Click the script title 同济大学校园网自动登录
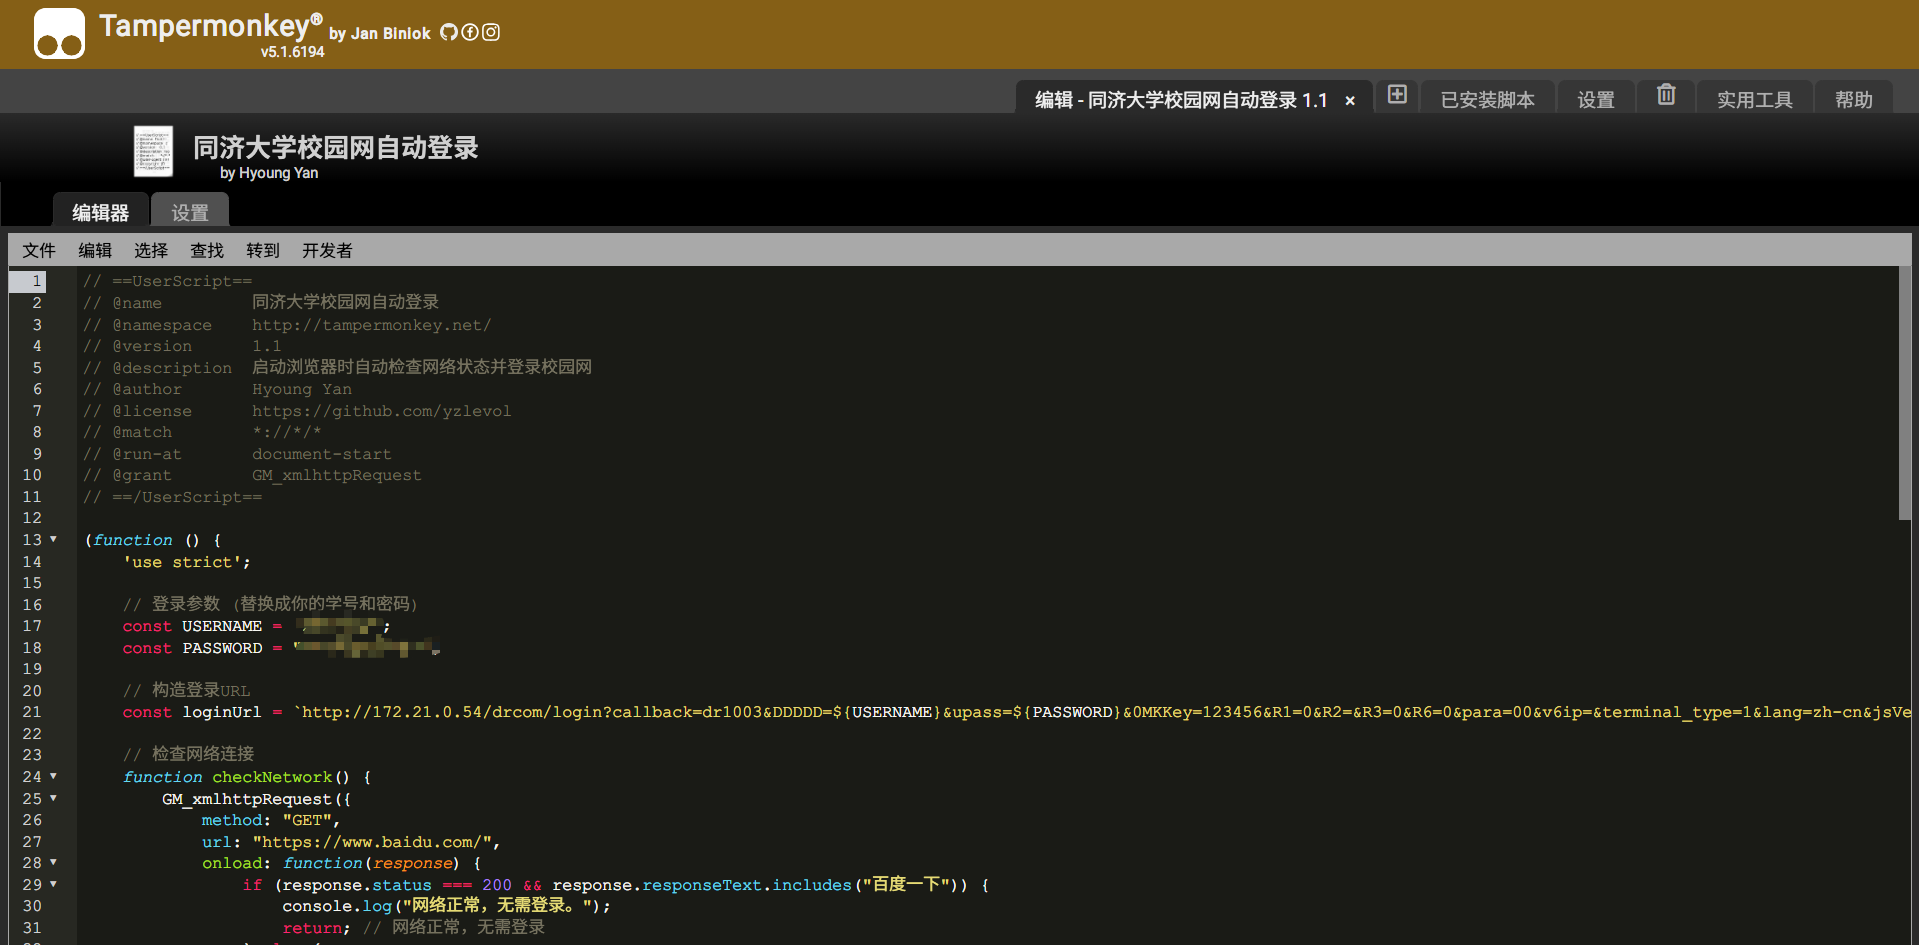 point(336,148)
